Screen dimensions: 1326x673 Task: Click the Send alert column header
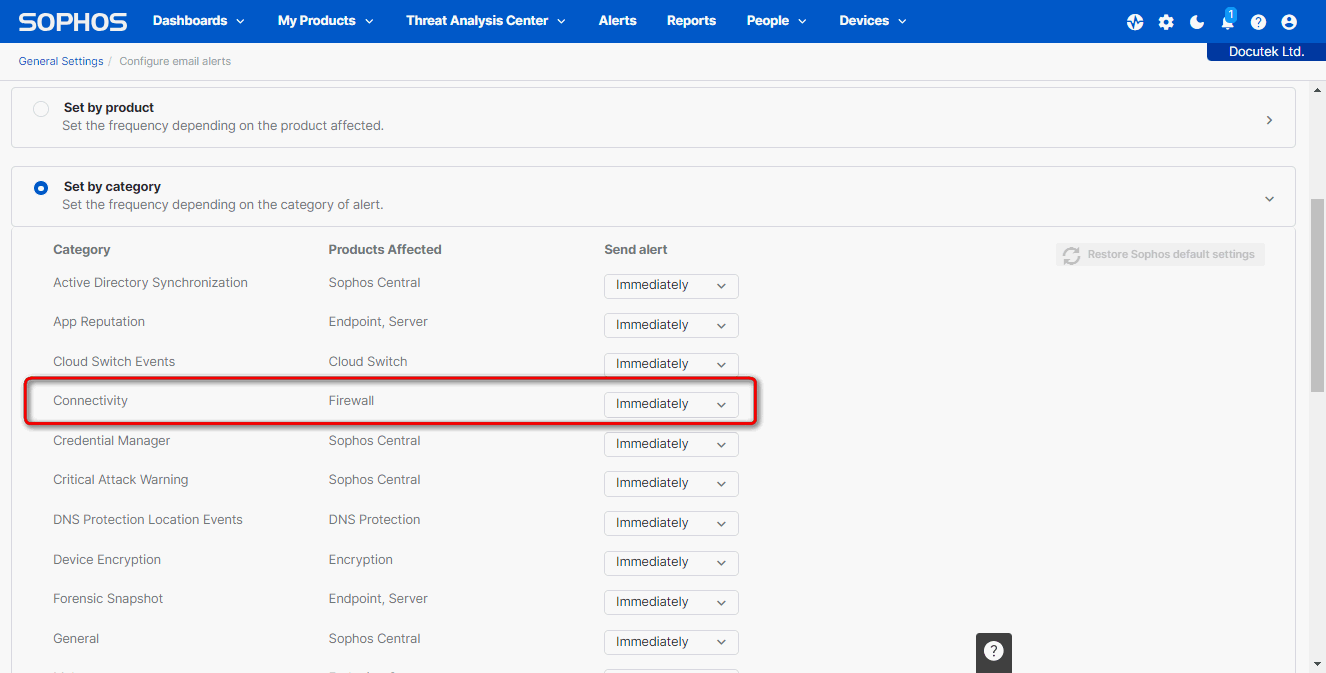[636, 250]
